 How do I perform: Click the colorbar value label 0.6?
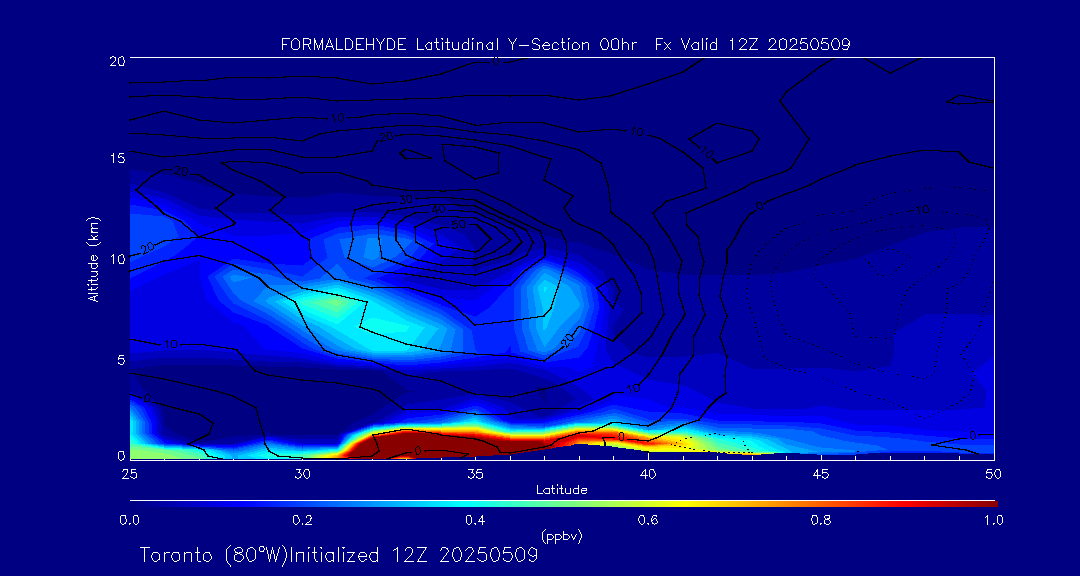(x=647, y=520)
